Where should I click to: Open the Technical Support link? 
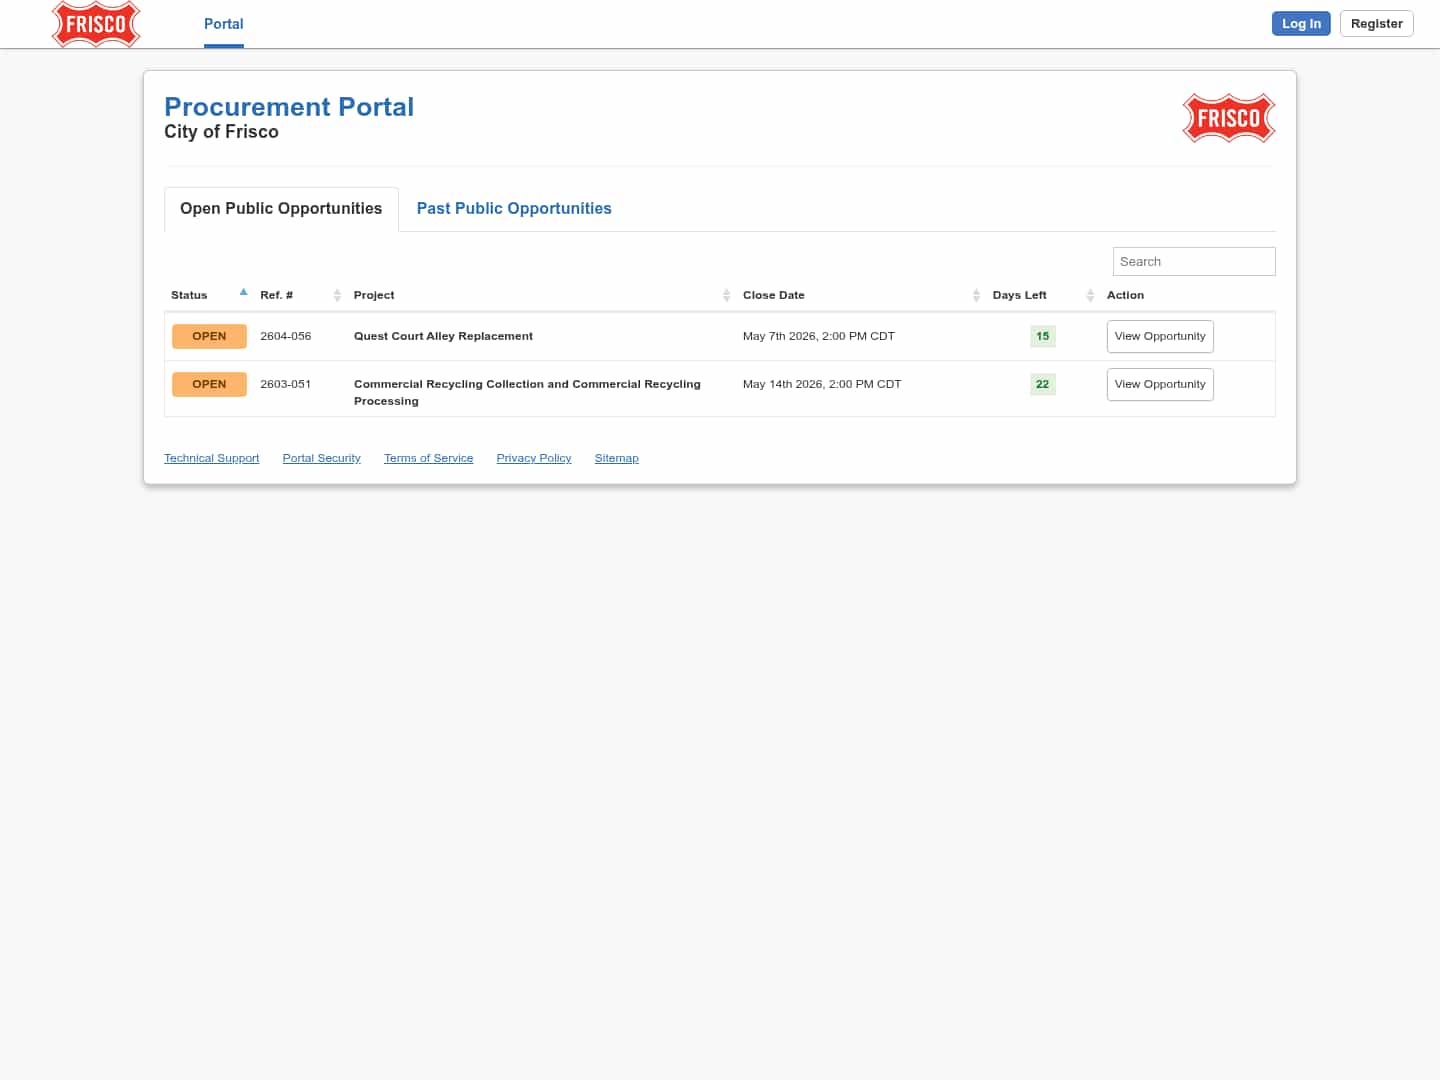[x=211, y=458]
